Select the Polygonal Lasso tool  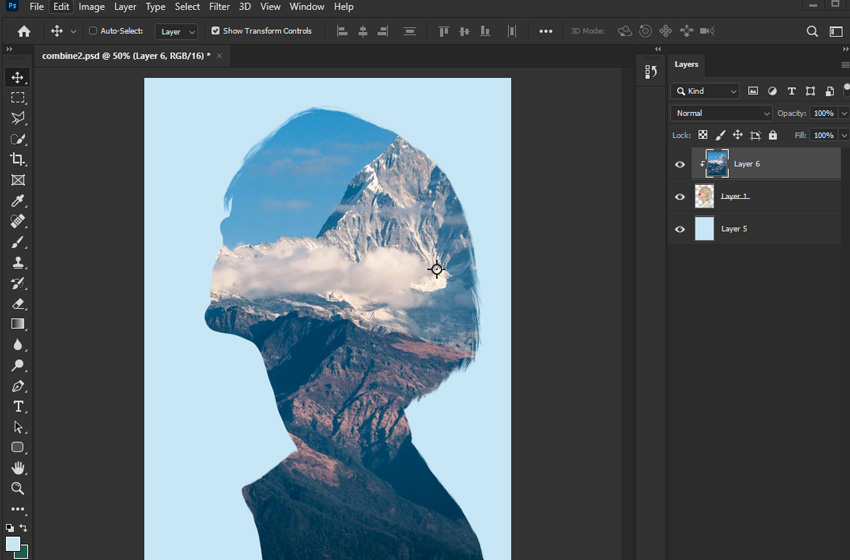click(17, 118)
